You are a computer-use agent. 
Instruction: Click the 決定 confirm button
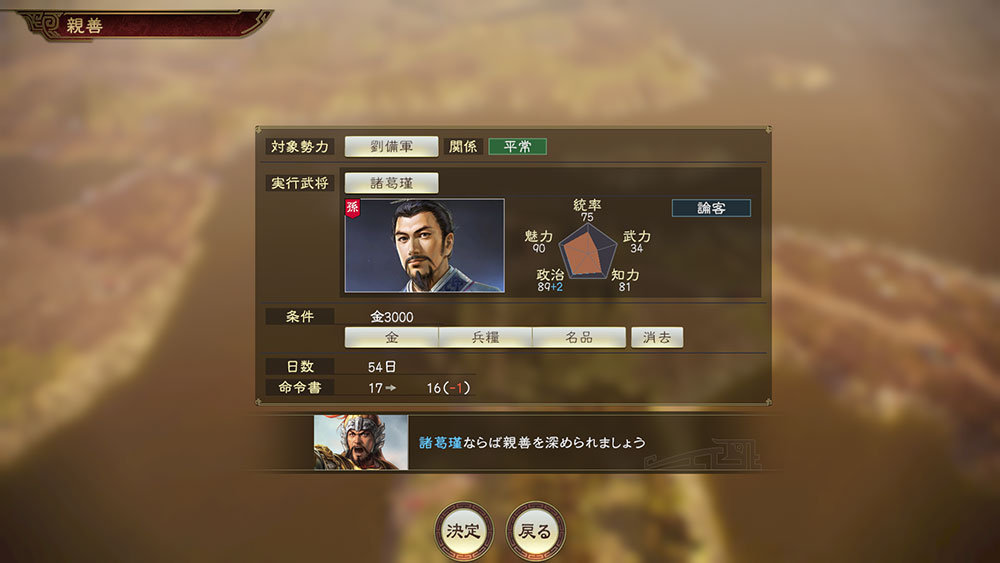point(464,530)
